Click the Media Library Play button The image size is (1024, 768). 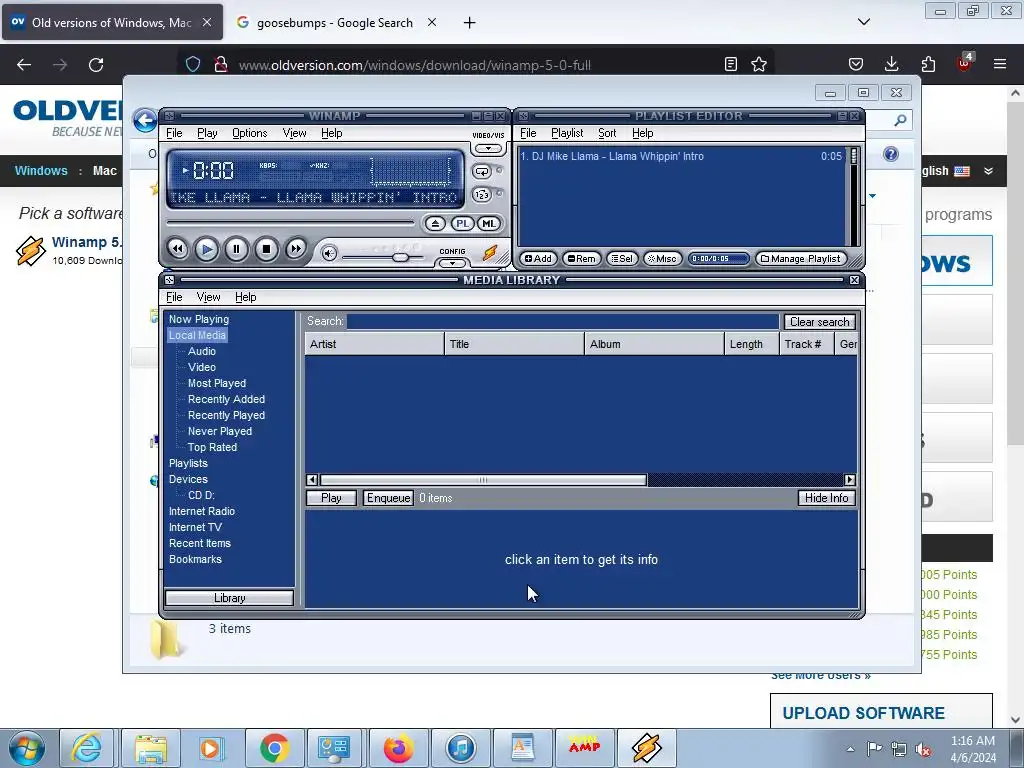[x=331, y=498]
